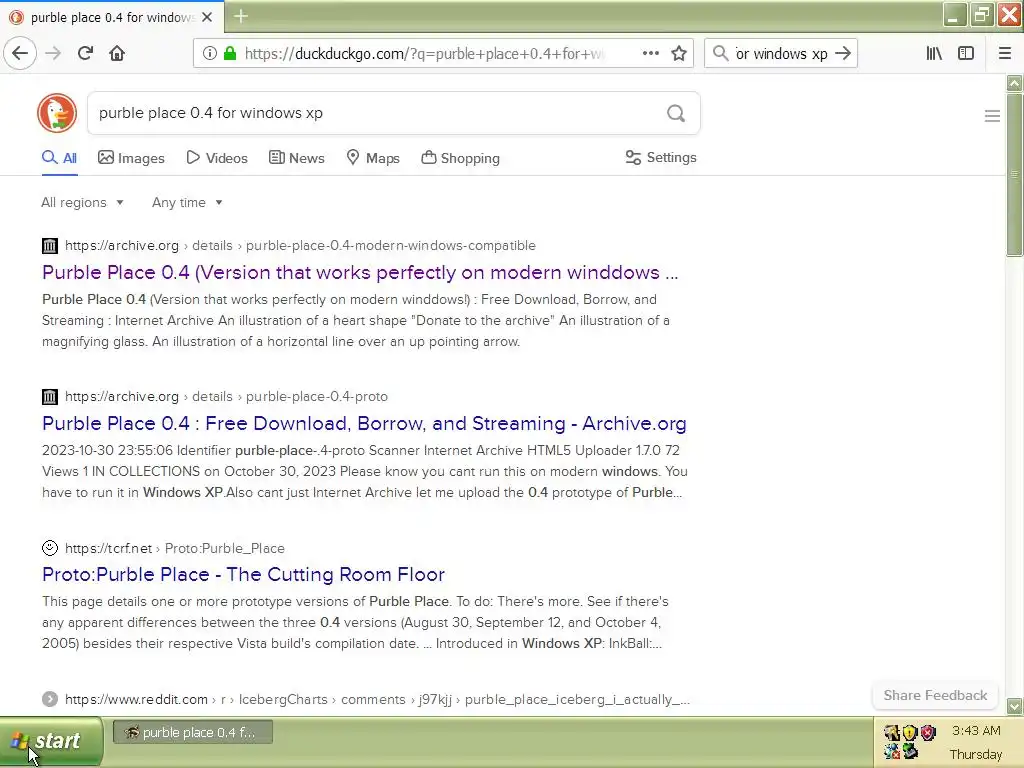
Task: Click the 3:43 AM taskbar clock
Action: click(x=976, y=730)
